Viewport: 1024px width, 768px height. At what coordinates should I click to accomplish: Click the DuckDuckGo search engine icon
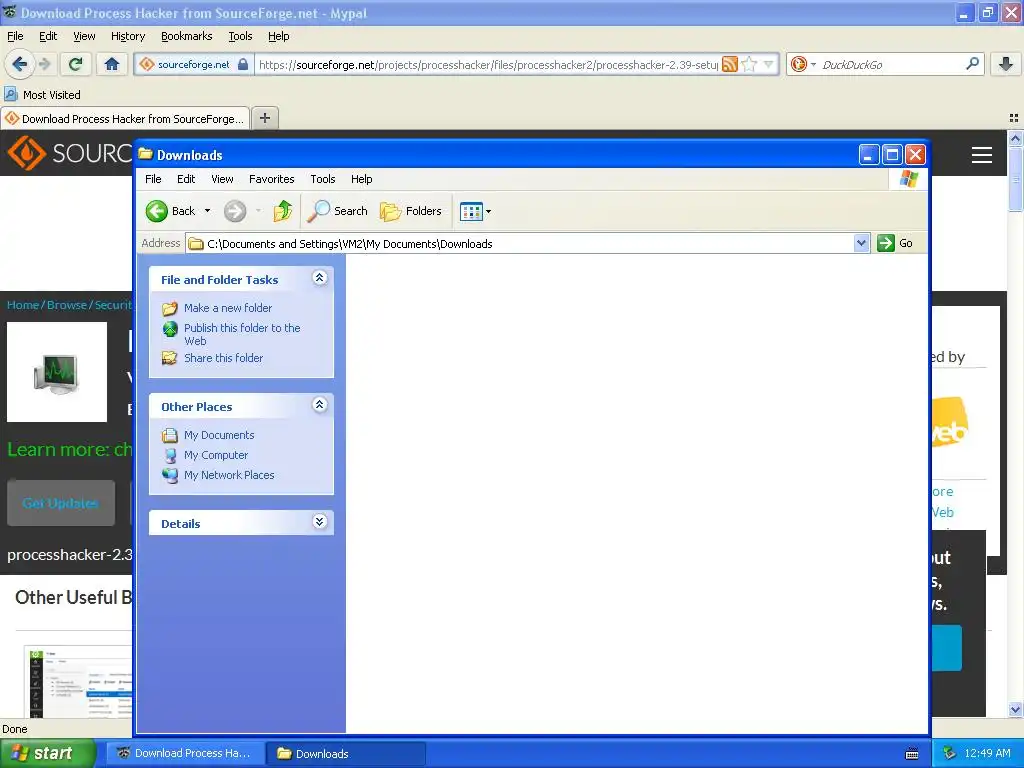pyautogui.click(x=798, y=64)
